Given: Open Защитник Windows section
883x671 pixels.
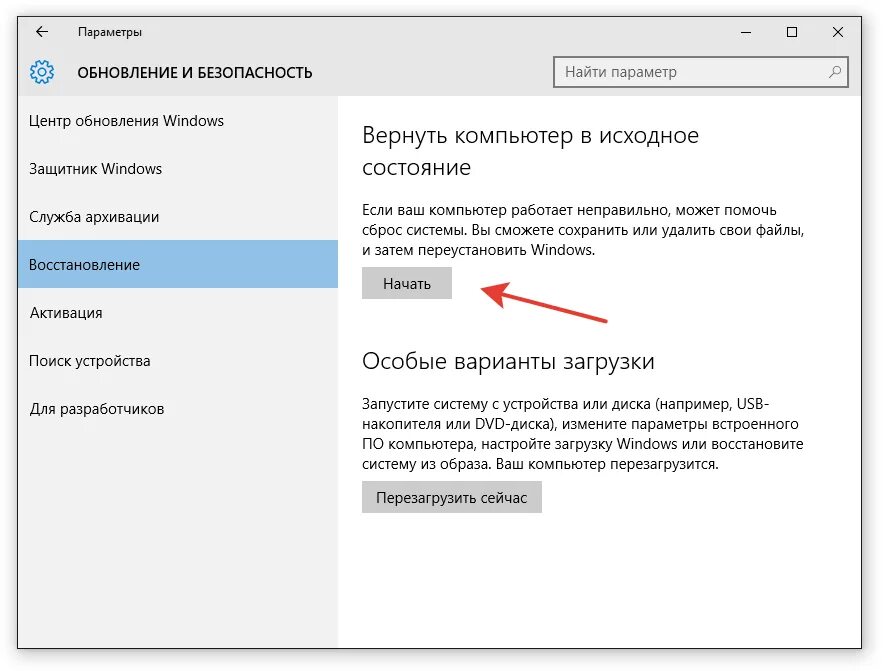Looking at the screenshot, I should (177, 168).
